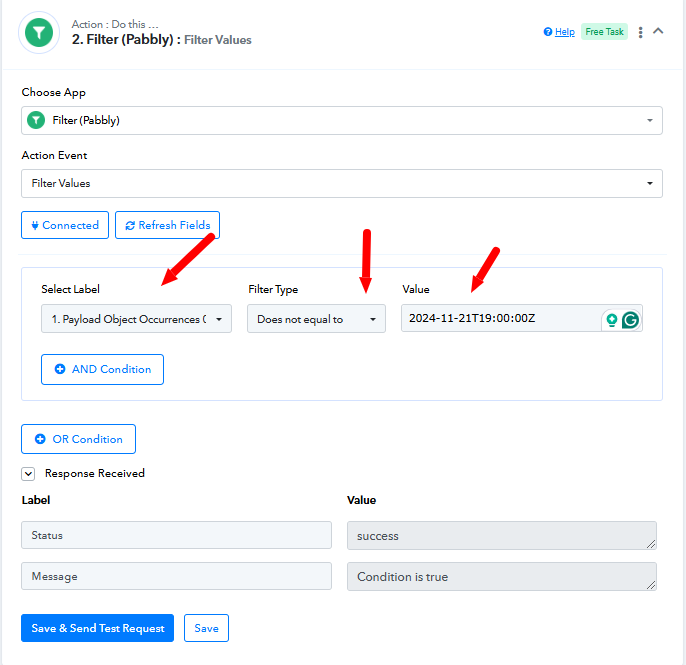Viewport: 686px width, 665px height.
Task: Open the three-dot step options menu
Action: click(x=640, y=32)
